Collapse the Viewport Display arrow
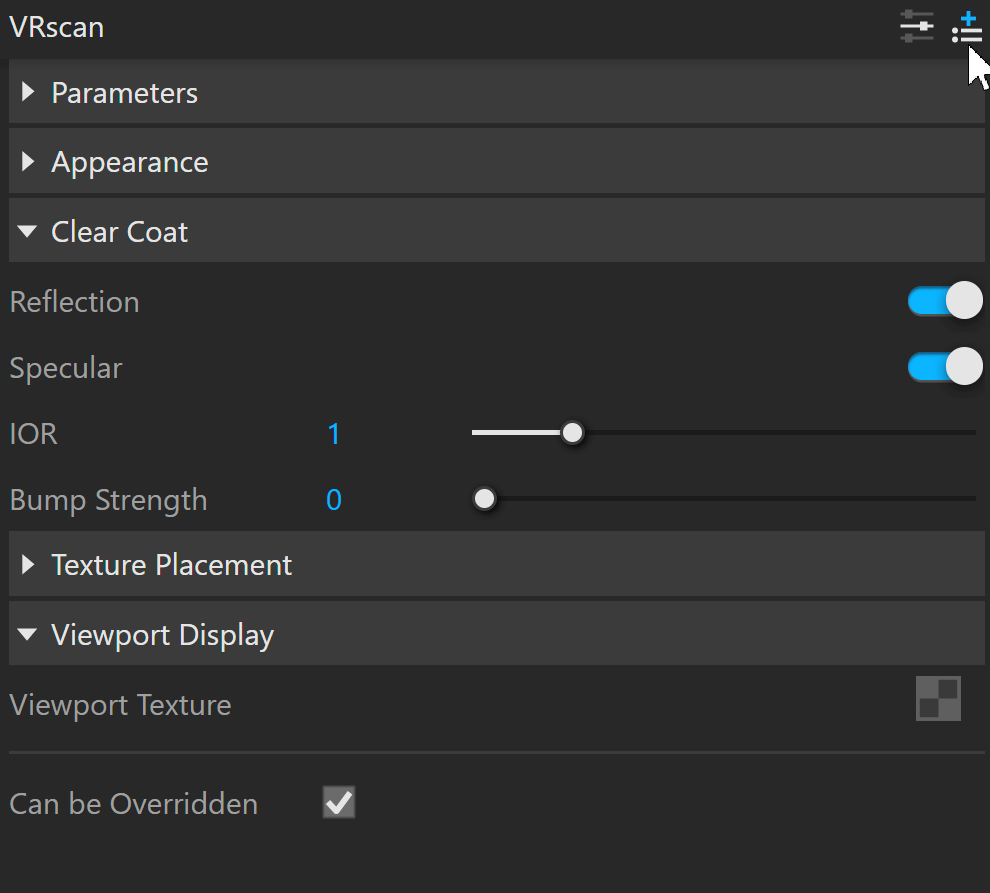 tap(27, 633)
